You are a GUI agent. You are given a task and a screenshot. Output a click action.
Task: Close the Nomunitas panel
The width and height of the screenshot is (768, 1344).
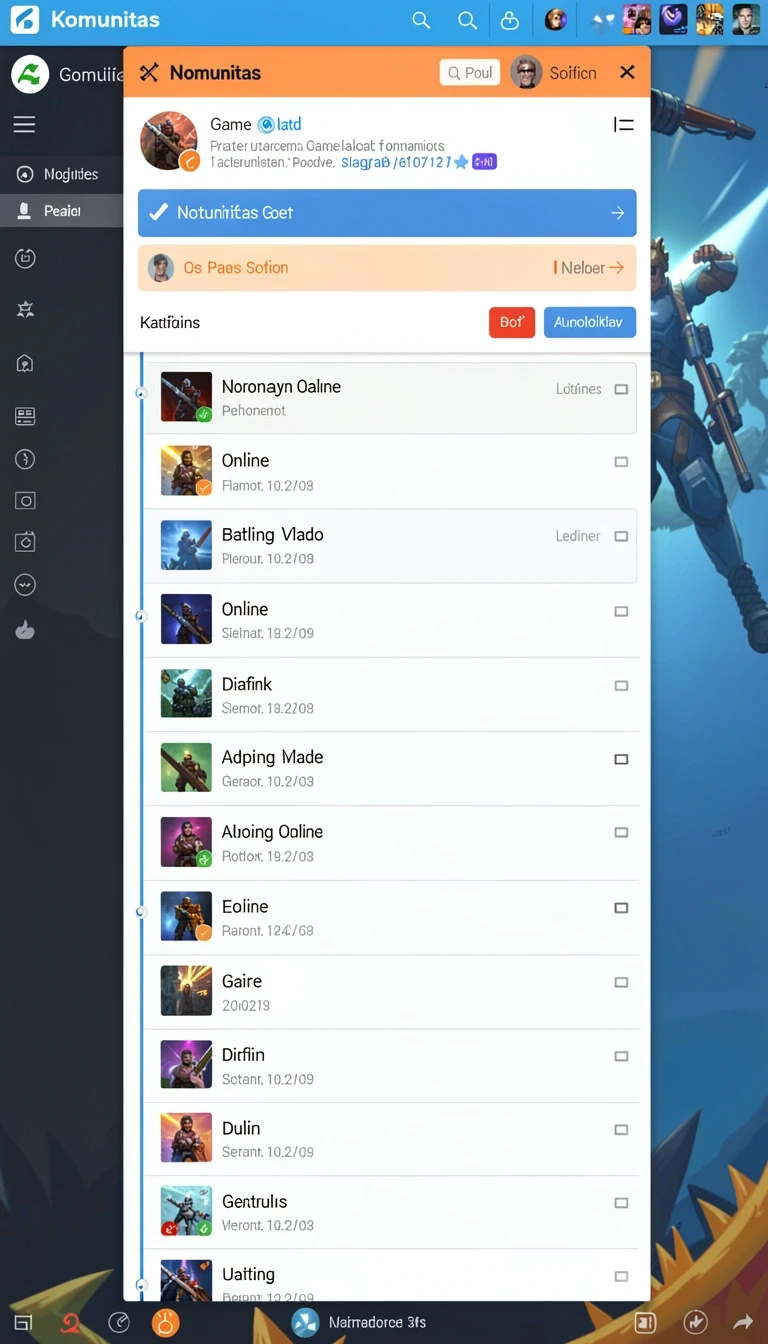point(627,72)
